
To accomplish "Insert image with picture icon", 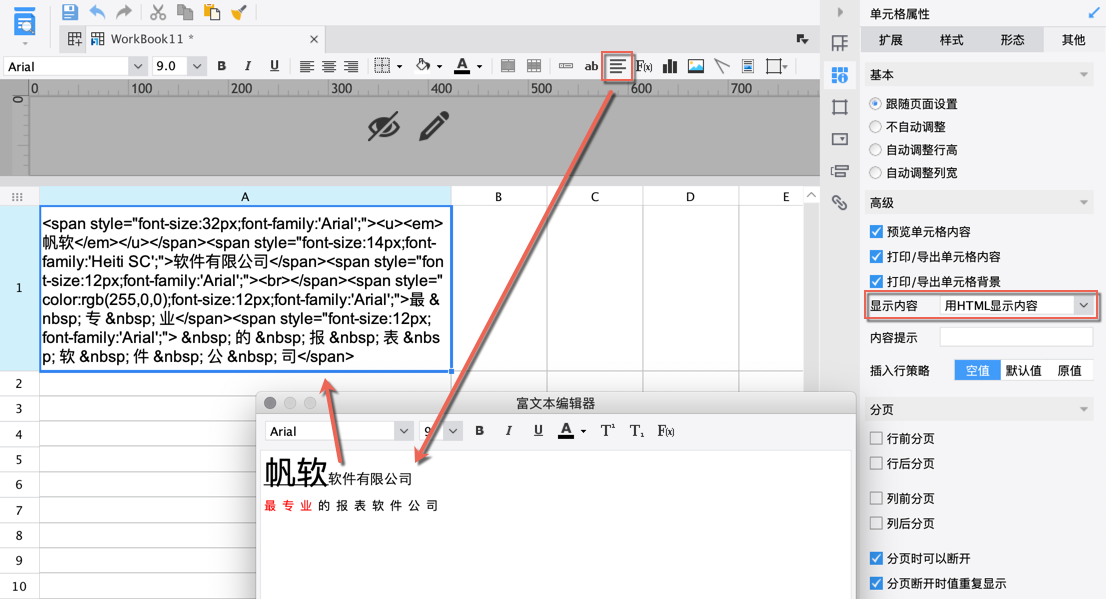I will pyautogui.click(x=695, y=66).
